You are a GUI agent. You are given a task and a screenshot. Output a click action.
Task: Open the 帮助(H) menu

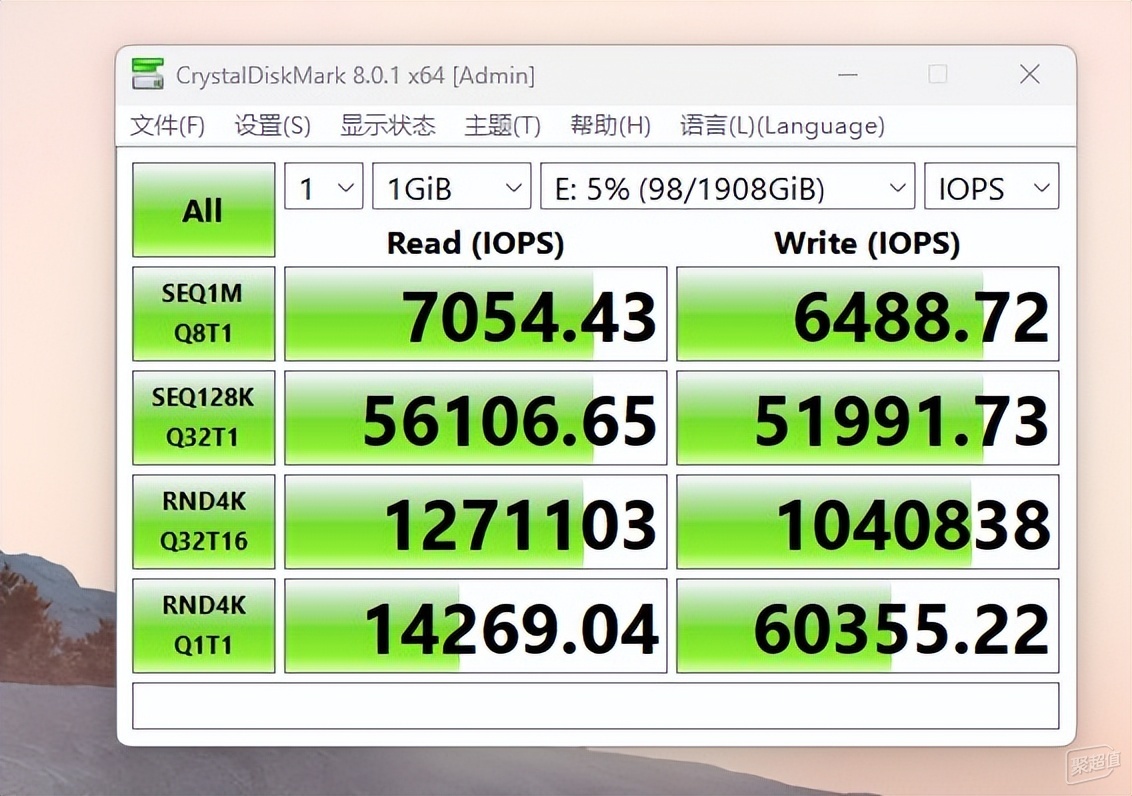click(x=610, y=126)
